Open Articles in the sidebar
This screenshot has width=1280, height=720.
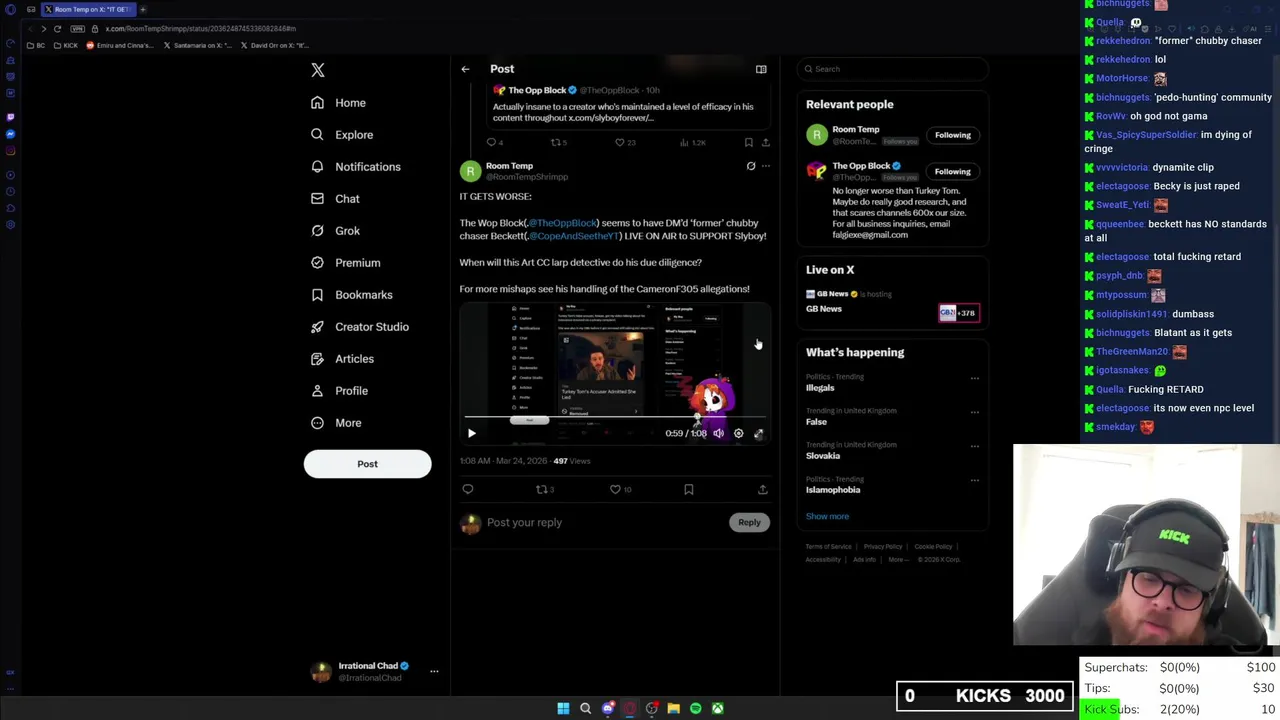coord(342,359)
